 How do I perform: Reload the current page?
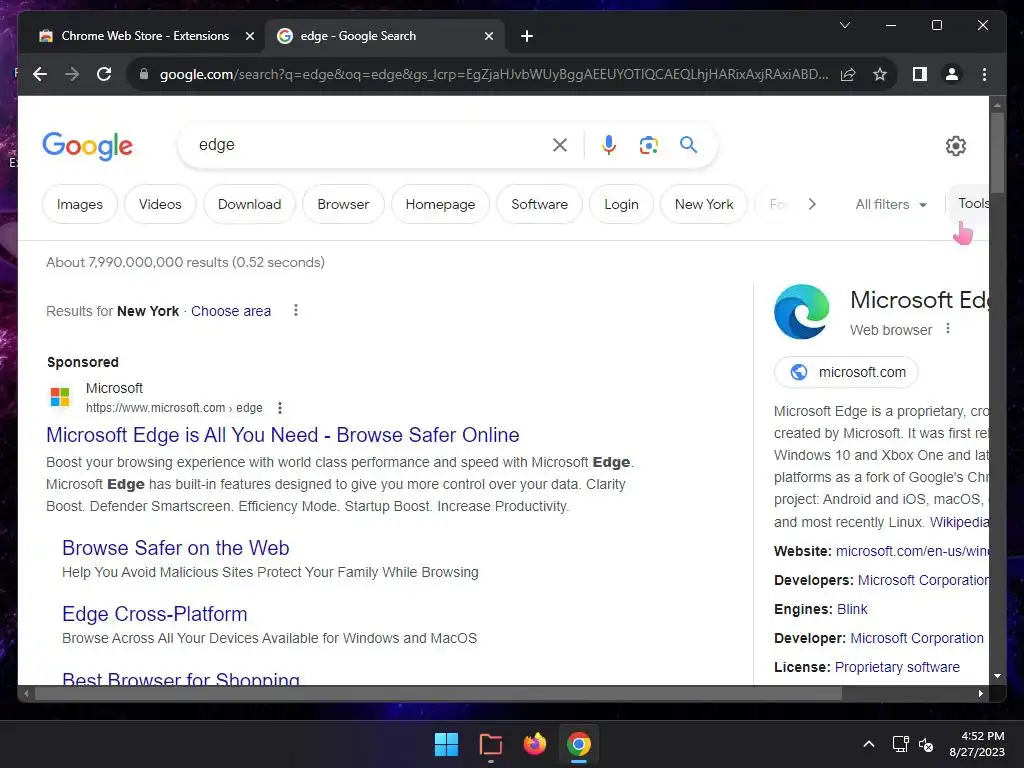click(x=104, y=74)
